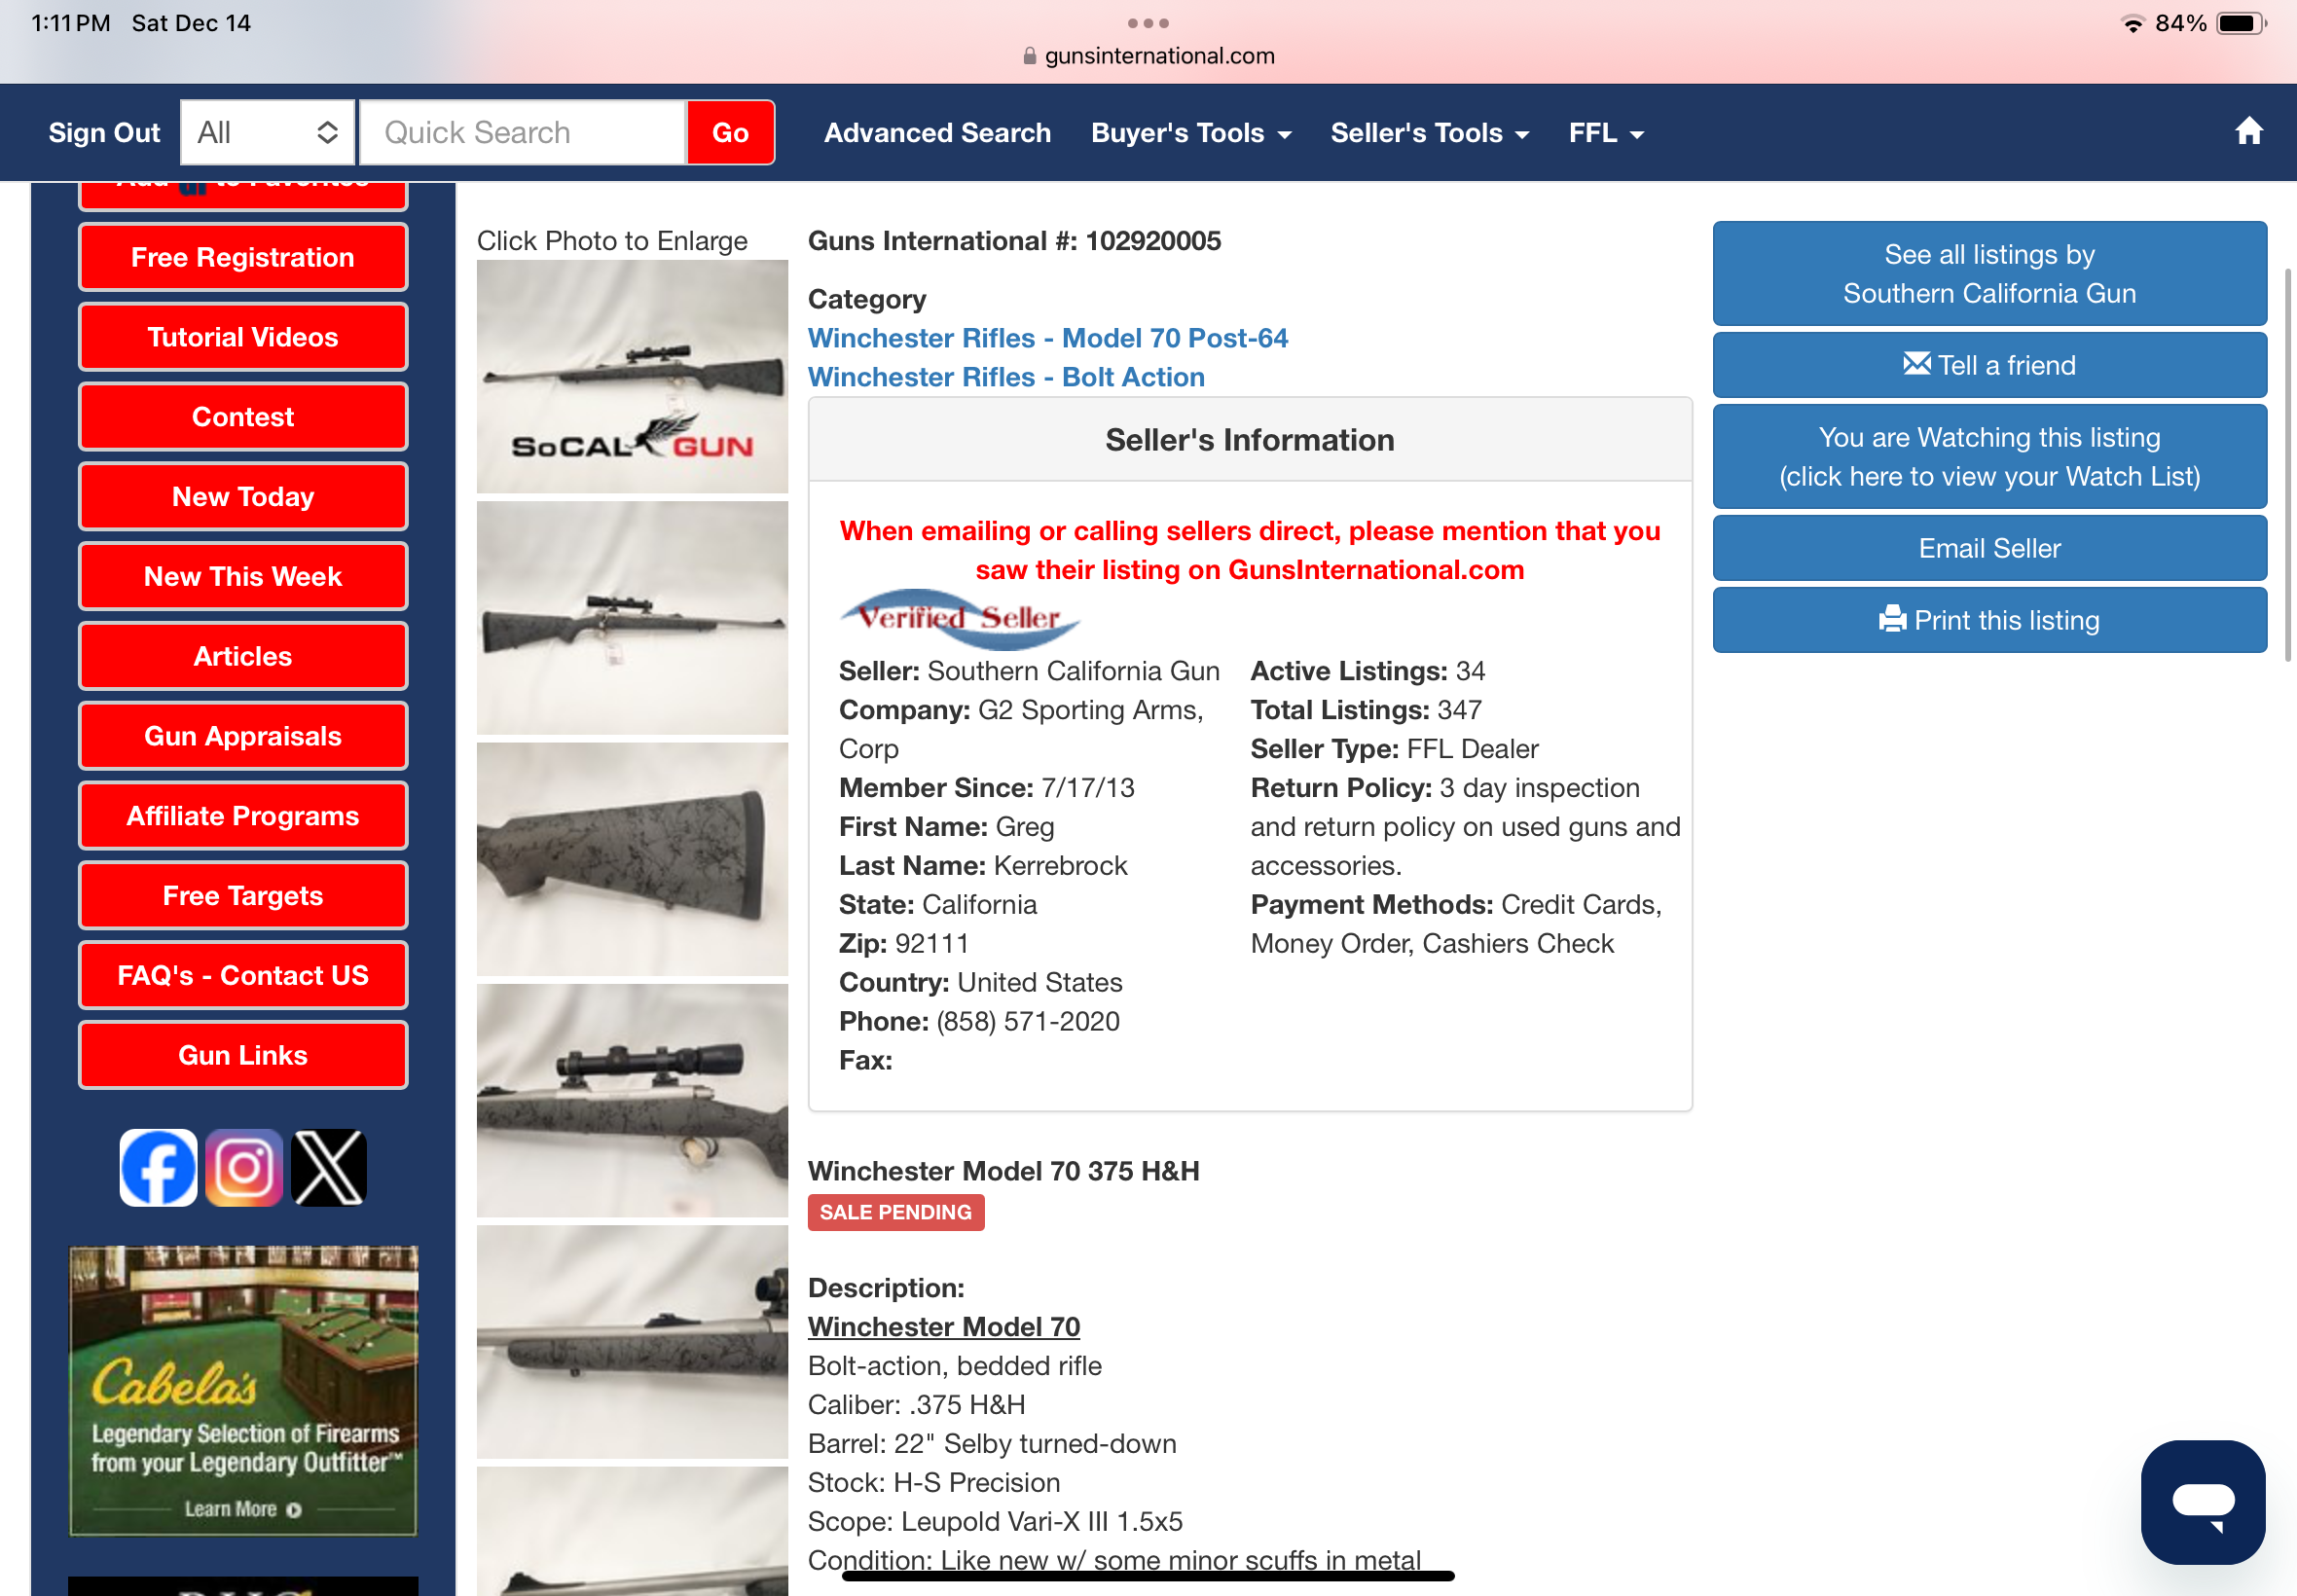Click the Guns International # 102920005 text
2297x1596 pixels.
point(1014,240)
